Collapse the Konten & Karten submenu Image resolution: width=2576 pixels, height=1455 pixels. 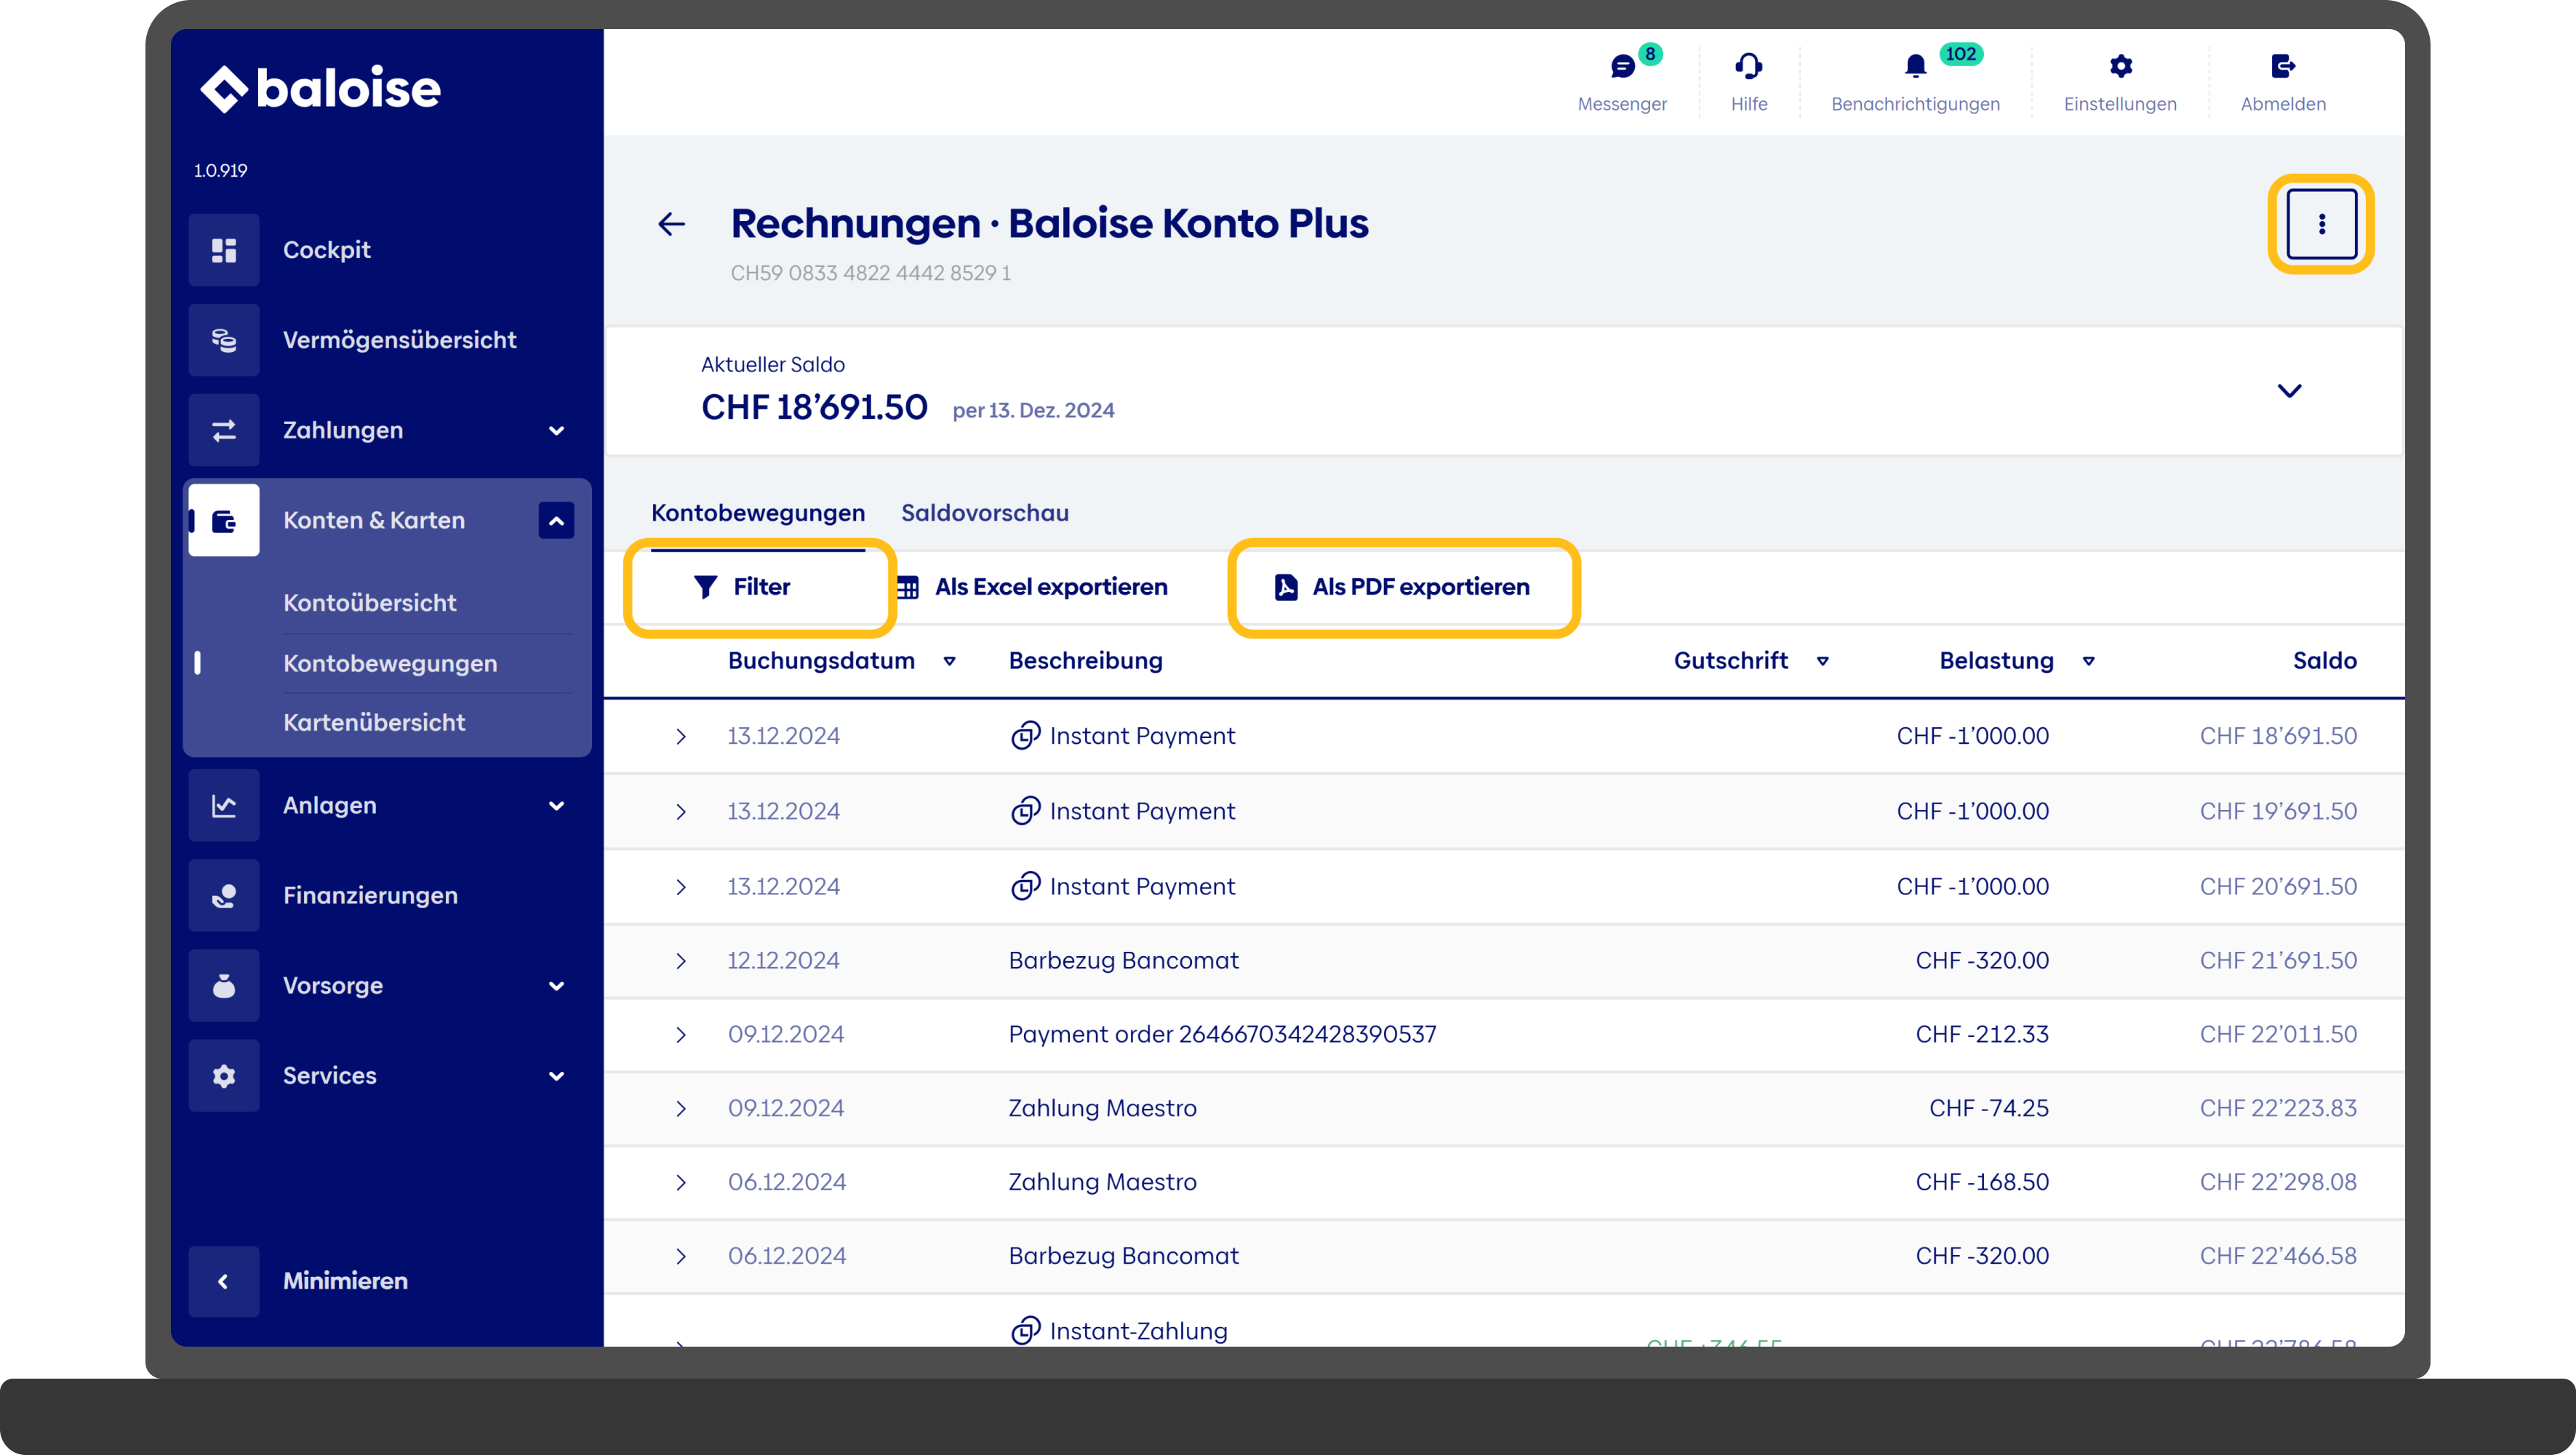coord(556,520)
